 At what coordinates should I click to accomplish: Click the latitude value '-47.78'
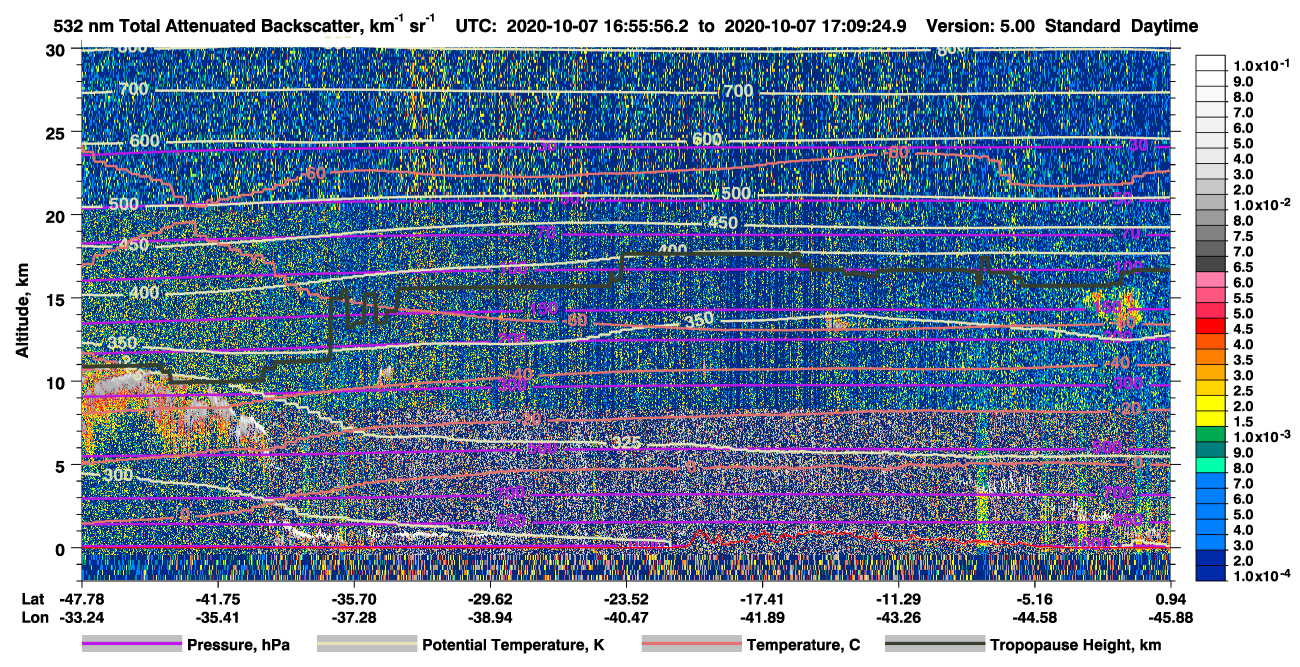[x=81, y=599]
